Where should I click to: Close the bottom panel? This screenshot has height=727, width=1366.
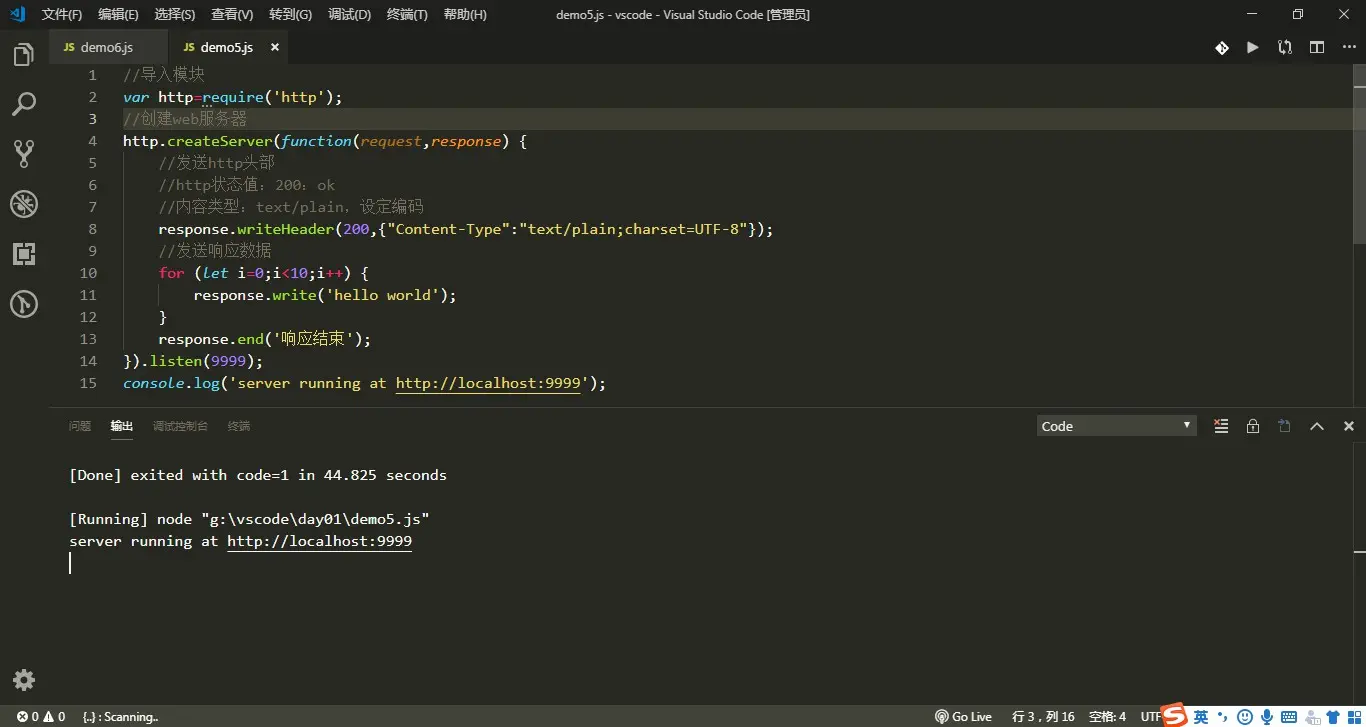(x=1348, y=426)
